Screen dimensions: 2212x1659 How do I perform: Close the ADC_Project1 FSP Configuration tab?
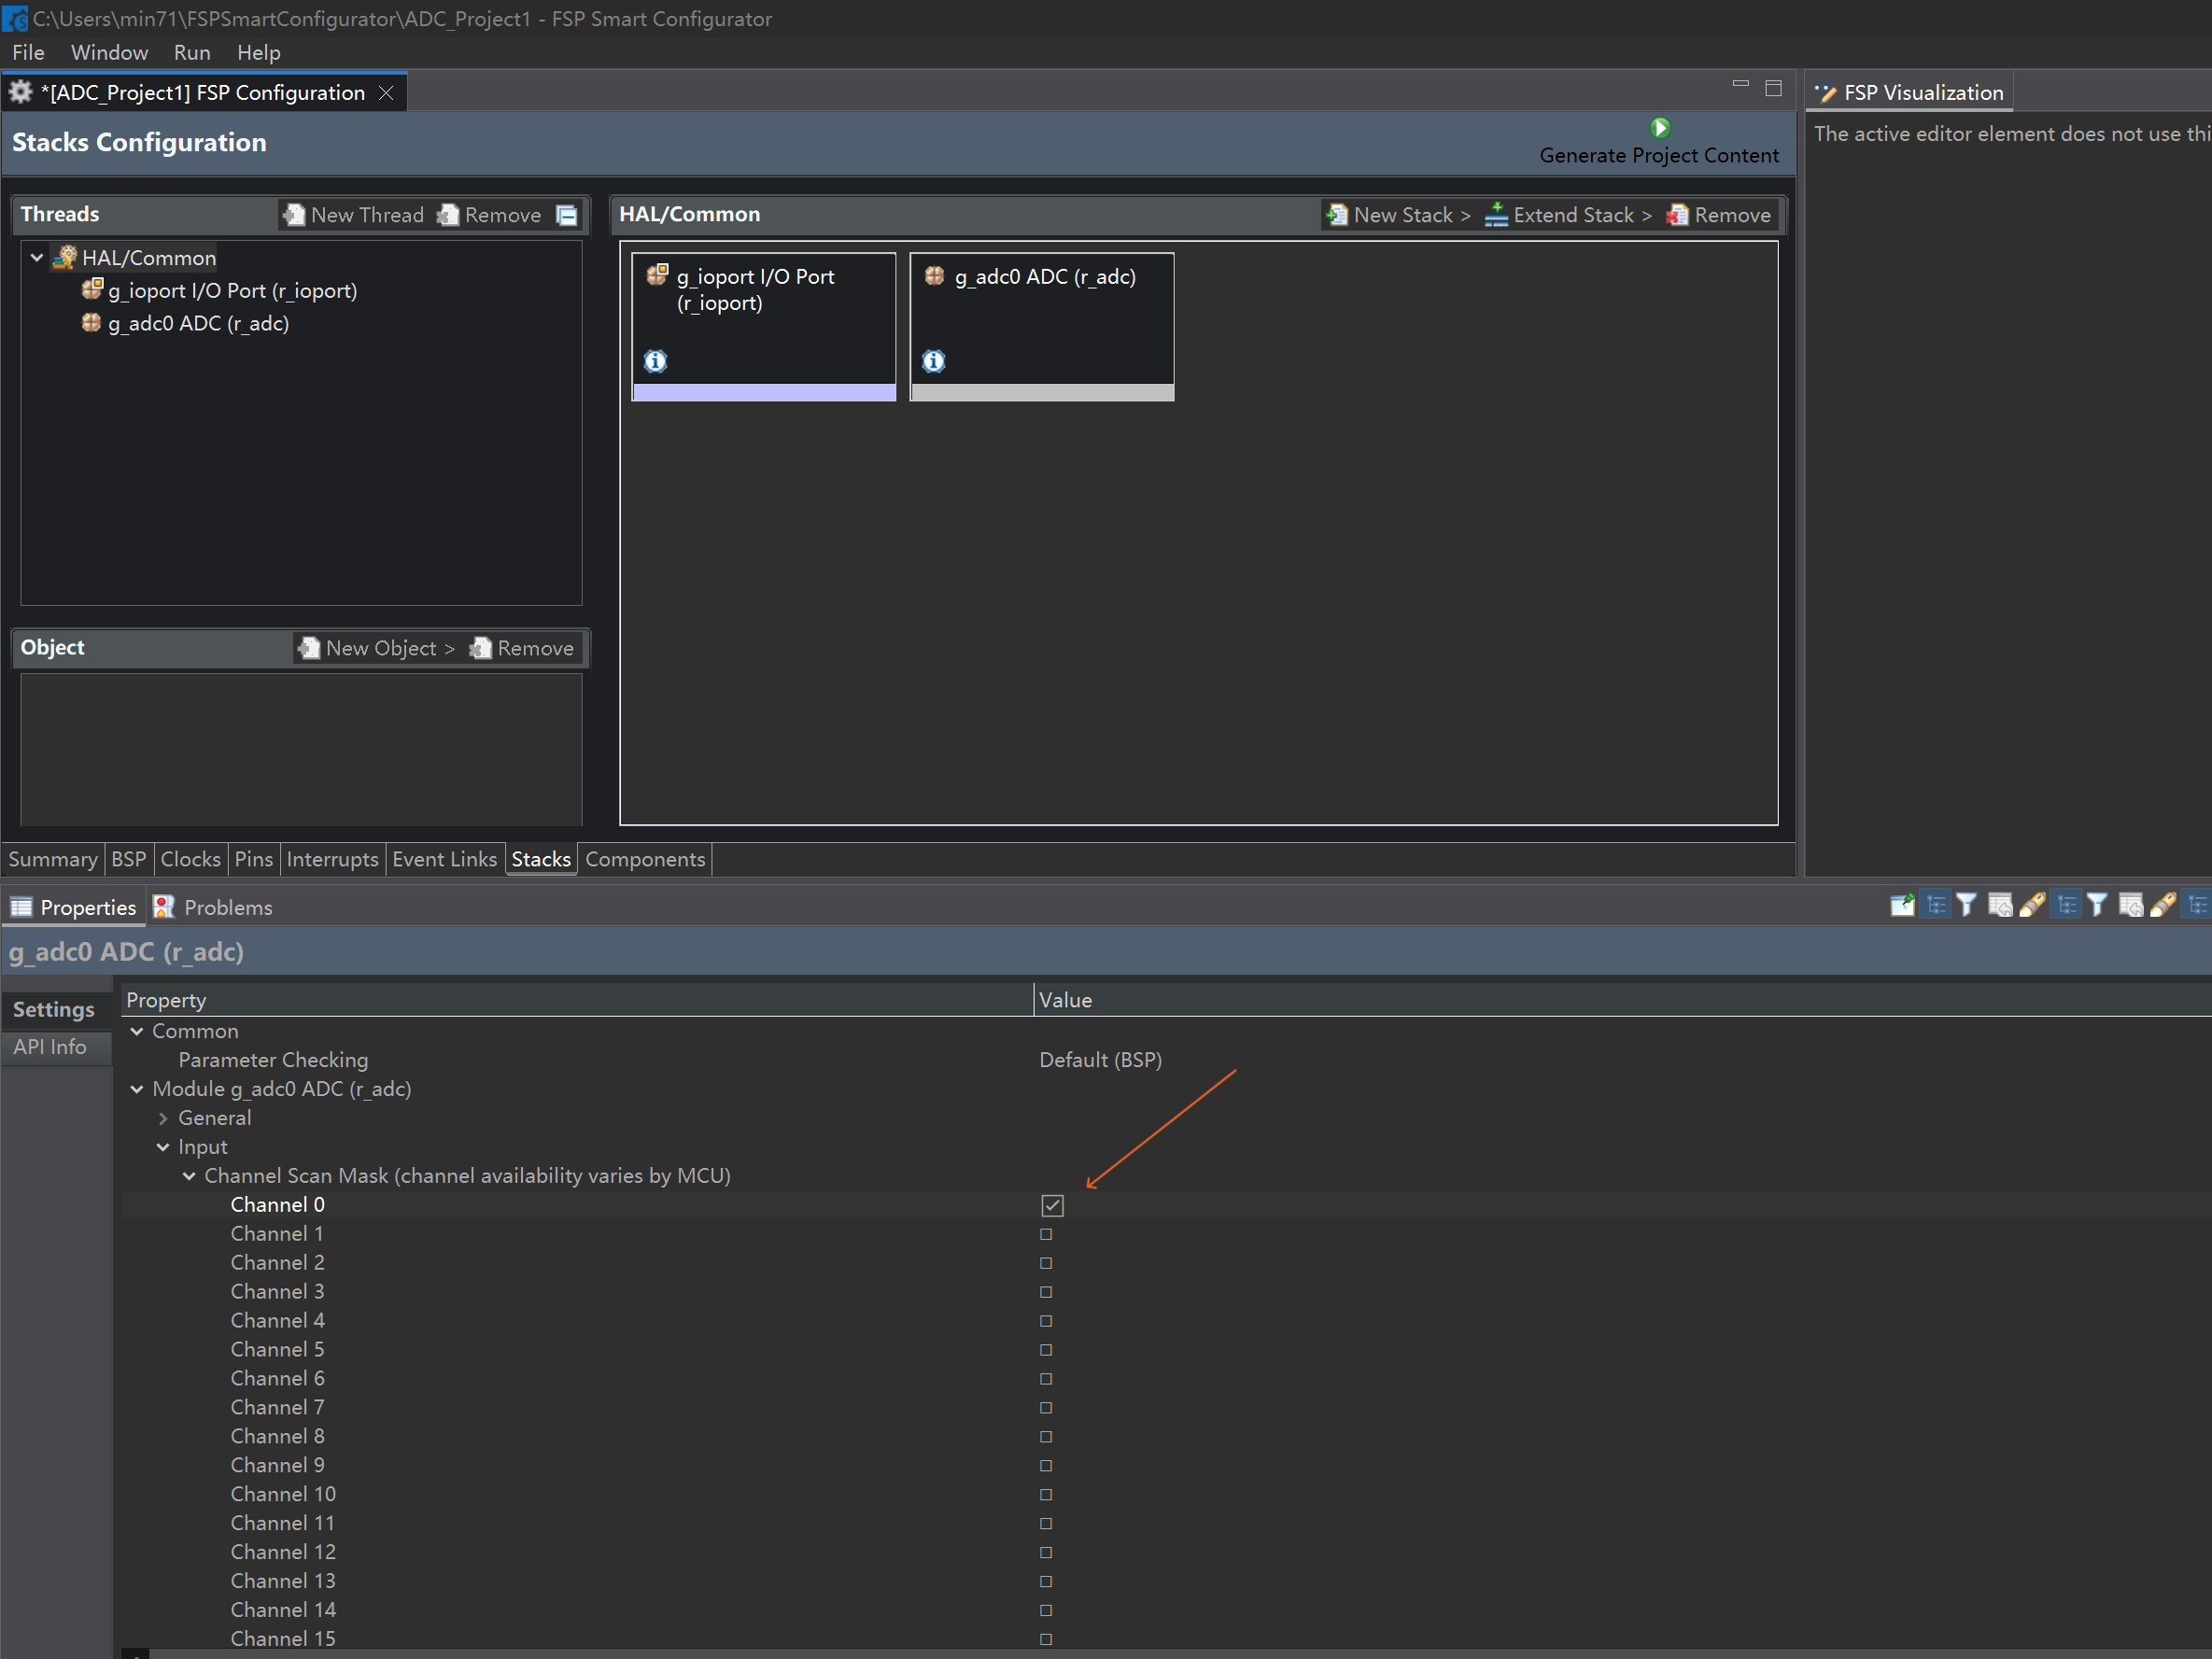[386, 93]
